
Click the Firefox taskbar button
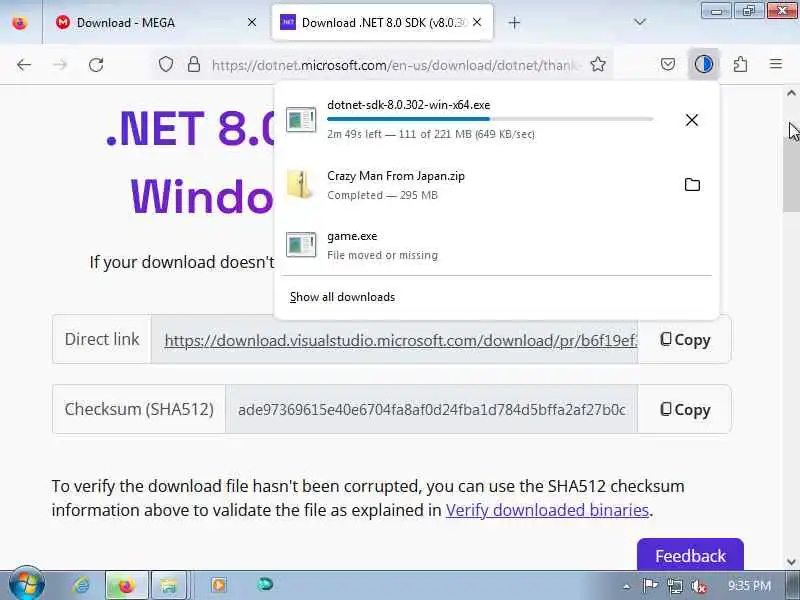coord(127,585)
